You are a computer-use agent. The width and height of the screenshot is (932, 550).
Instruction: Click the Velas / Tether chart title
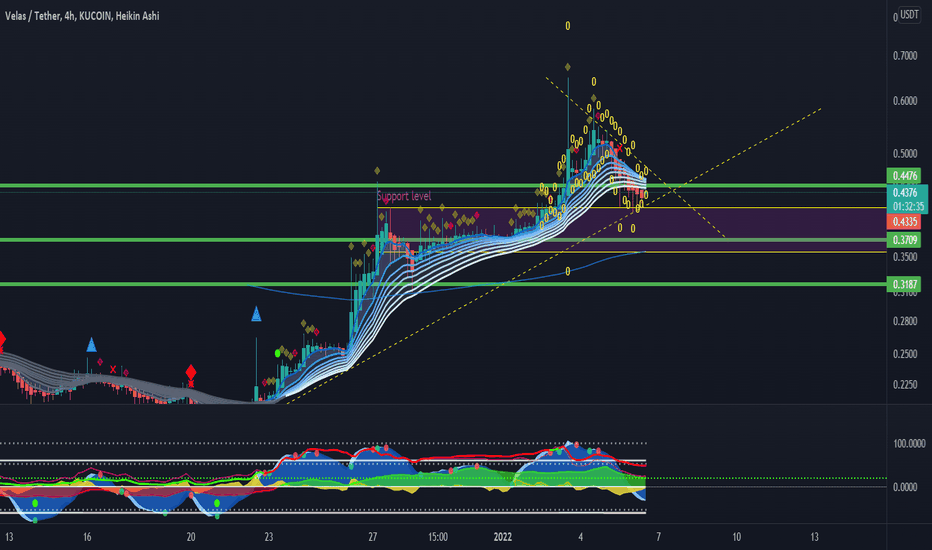(x=82, y=16)
